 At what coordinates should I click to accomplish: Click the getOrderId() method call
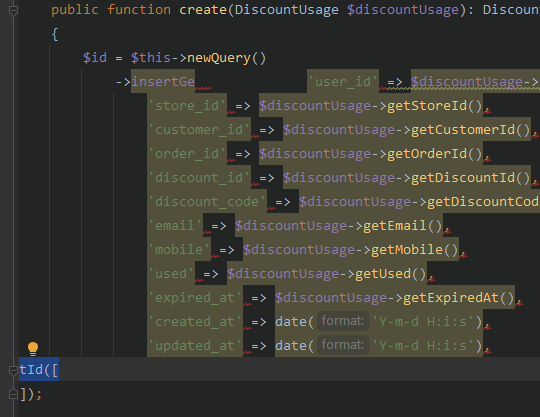tap(435, 154)
